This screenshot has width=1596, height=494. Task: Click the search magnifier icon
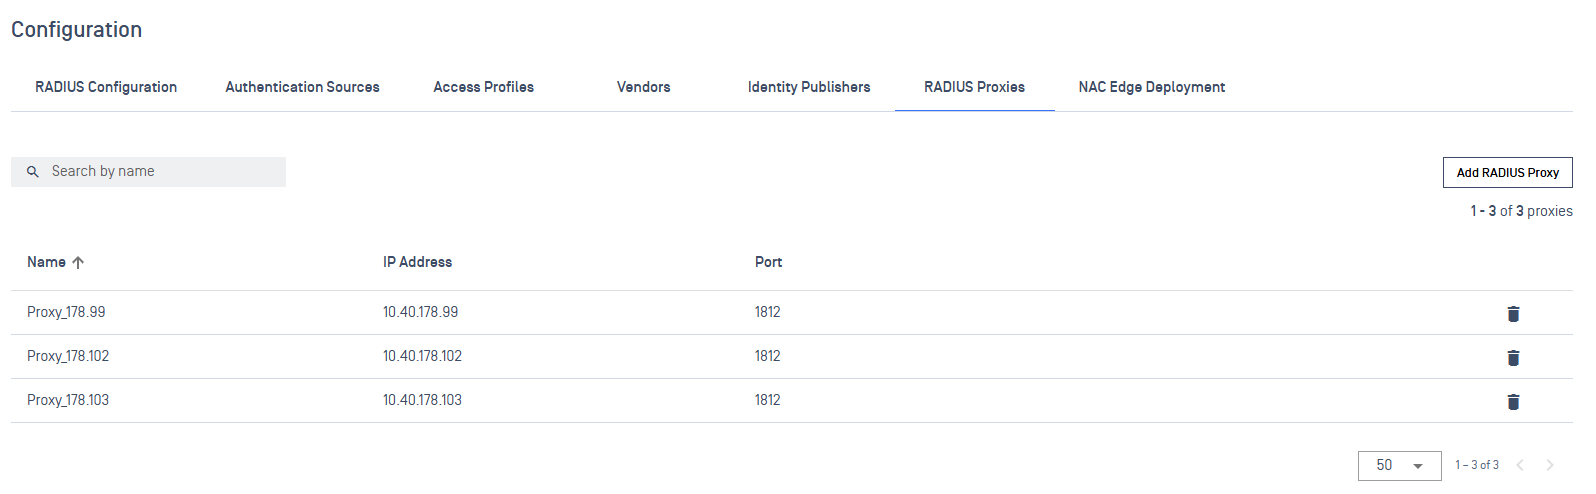pyautogui.click(x=33, y=172)
